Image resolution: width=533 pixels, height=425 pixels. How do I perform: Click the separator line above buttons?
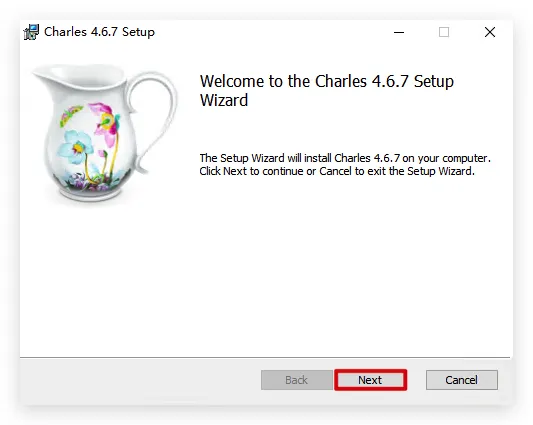[265, 357]
